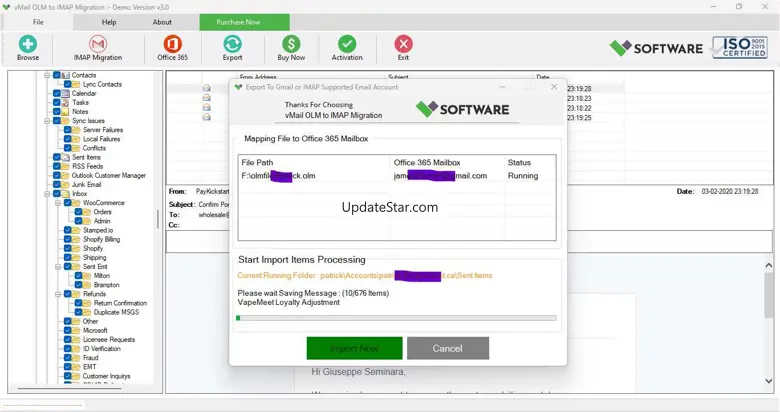Uncheck the Orders folder checkbox
The width and height of the screenshot is (780, 412).
[79, 212]
